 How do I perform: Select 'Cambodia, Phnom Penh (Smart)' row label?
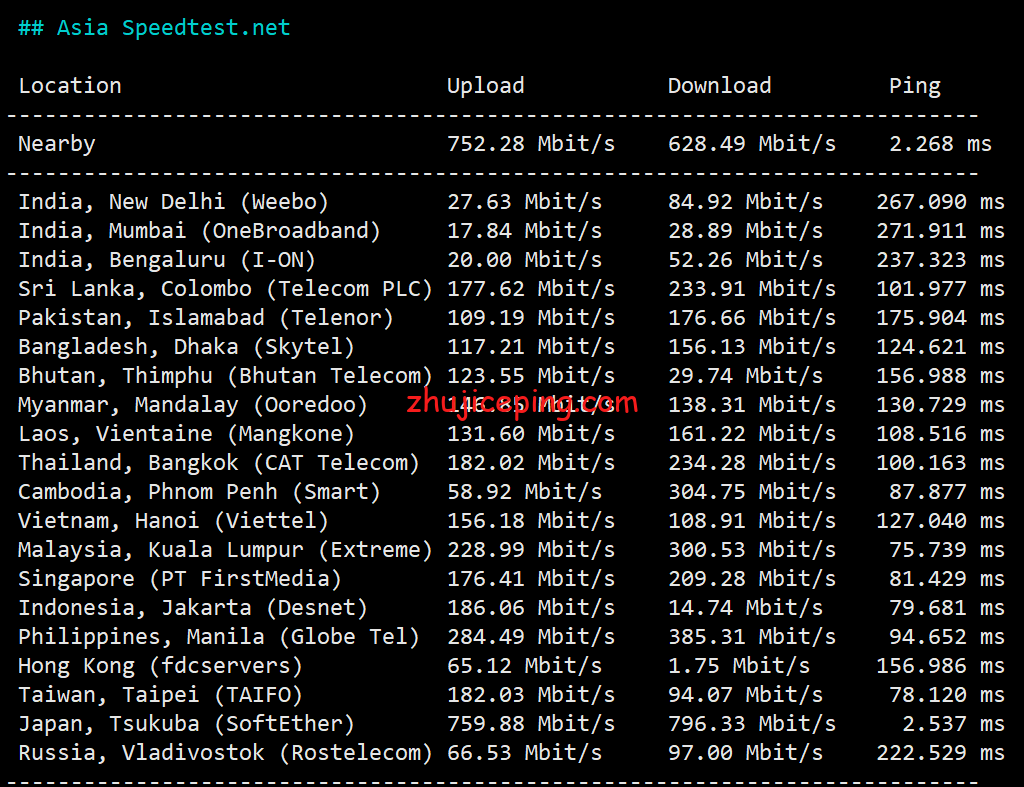(x=199, y=492)
